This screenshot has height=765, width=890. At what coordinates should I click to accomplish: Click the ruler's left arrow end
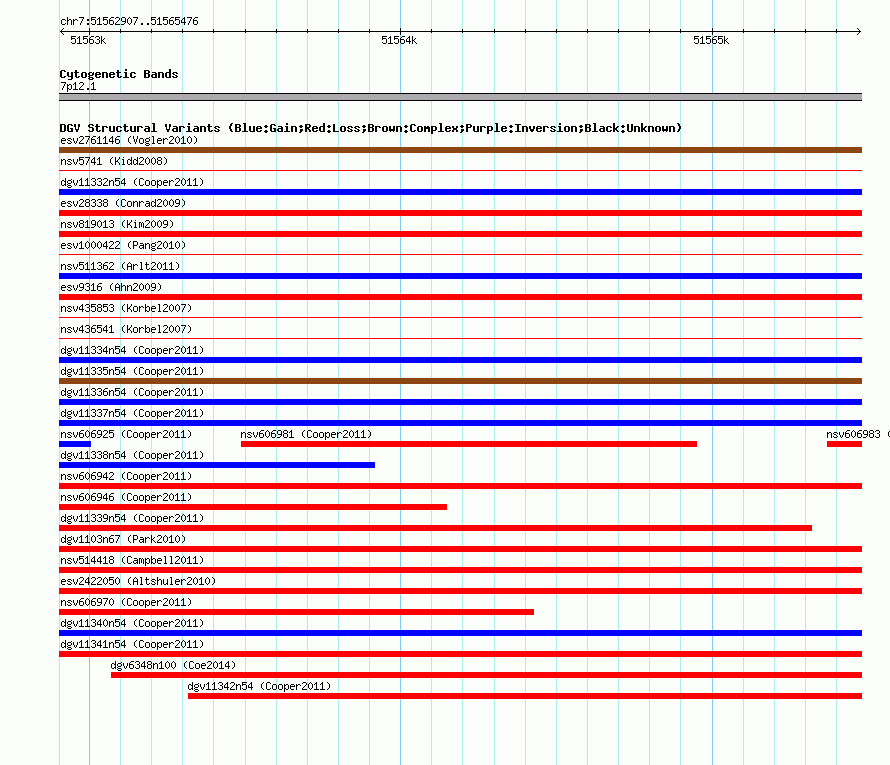tap(62, 31)
